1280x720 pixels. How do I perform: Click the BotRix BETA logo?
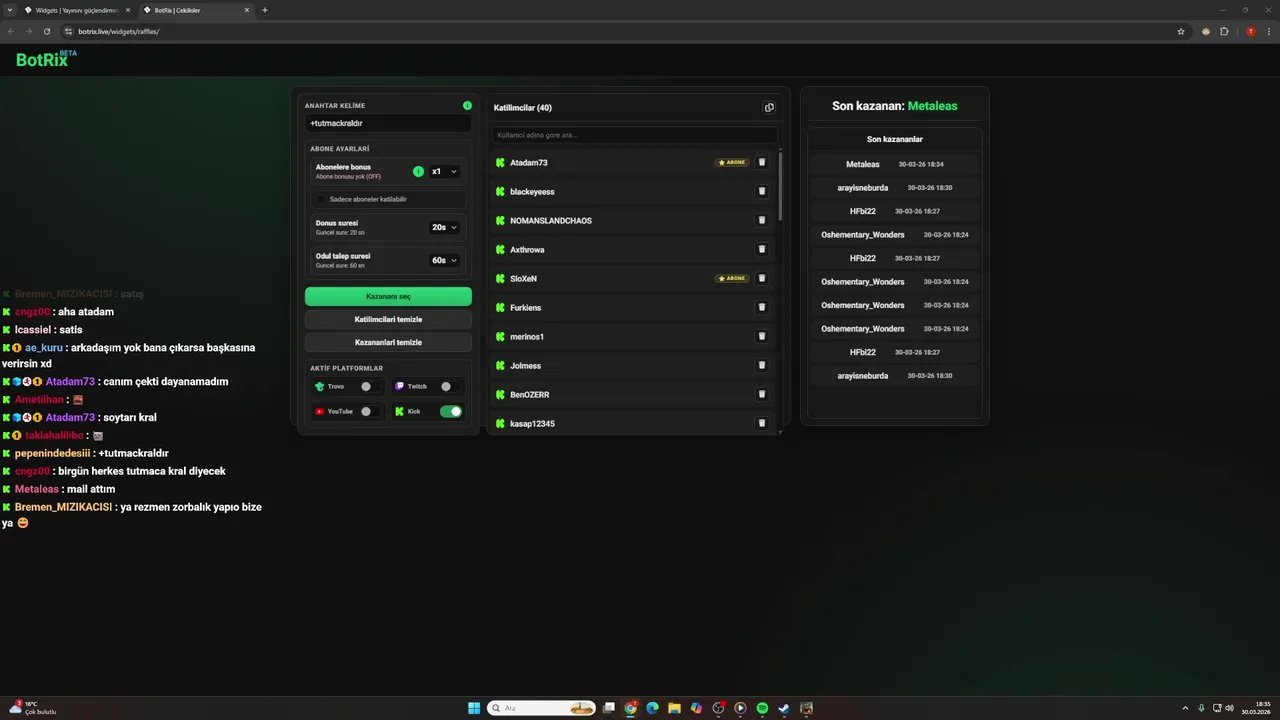pyautogui.click(x=46, y=59)
